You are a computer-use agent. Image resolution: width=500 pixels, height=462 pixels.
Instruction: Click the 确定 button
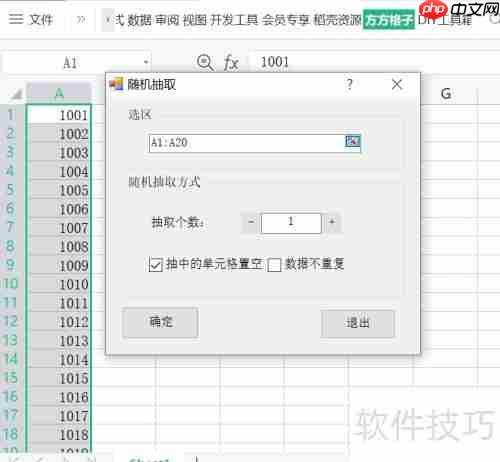click(160, 323)
